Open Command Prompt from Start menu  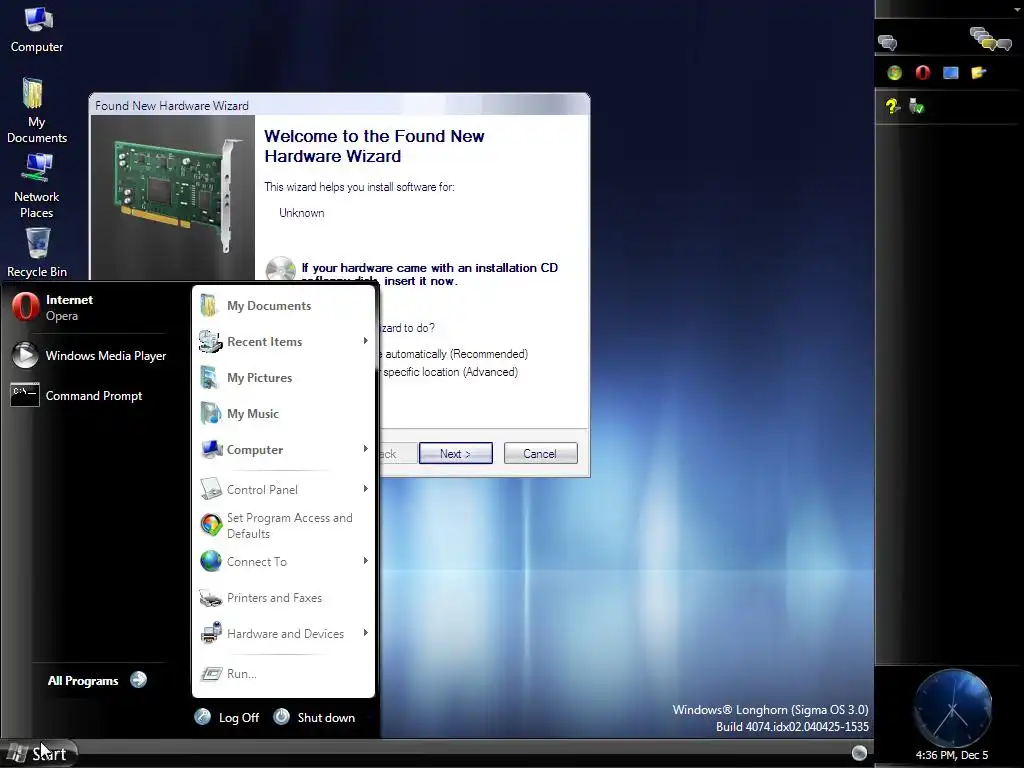coord(77,396)
